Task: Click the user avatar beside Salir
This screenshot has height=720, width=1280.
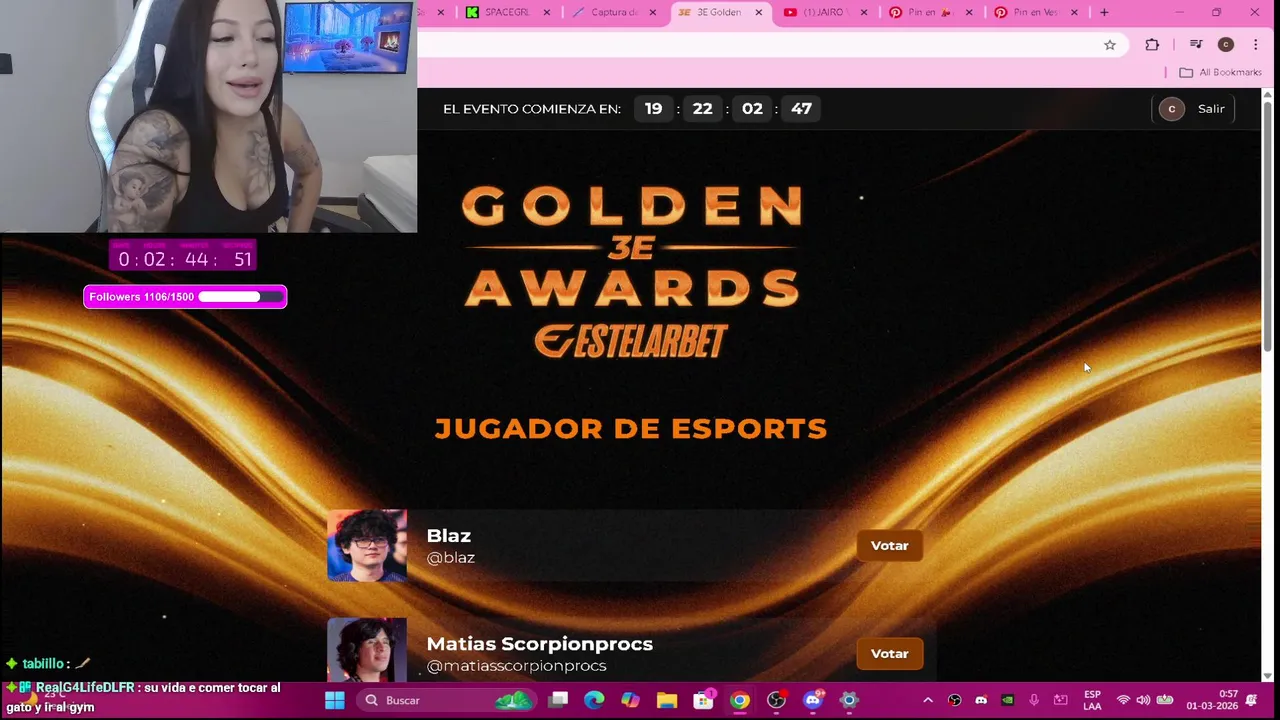Action: pyautogui.click(x=1171, y=109)
